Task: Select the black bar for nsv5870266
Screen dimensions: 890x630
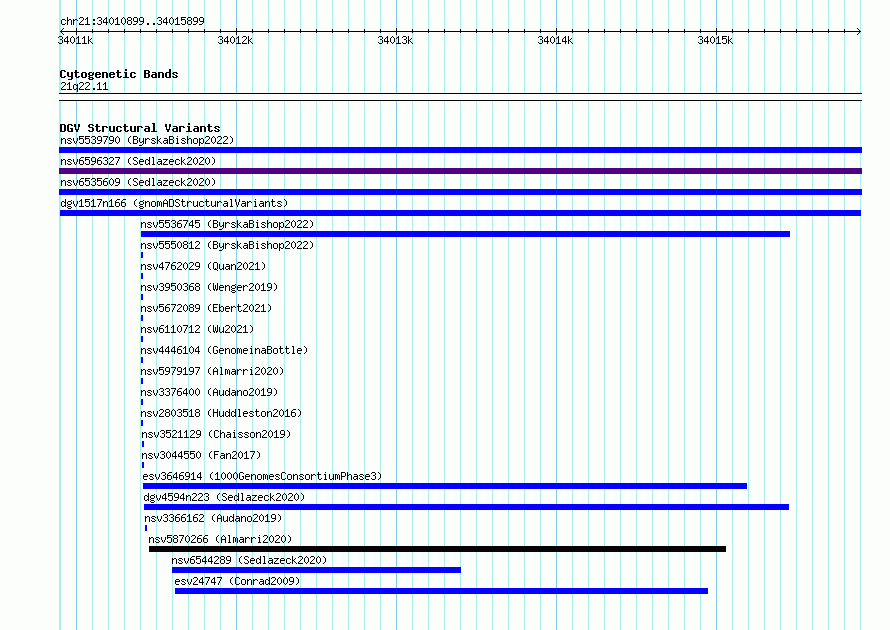Action: [x=438, y=549]
